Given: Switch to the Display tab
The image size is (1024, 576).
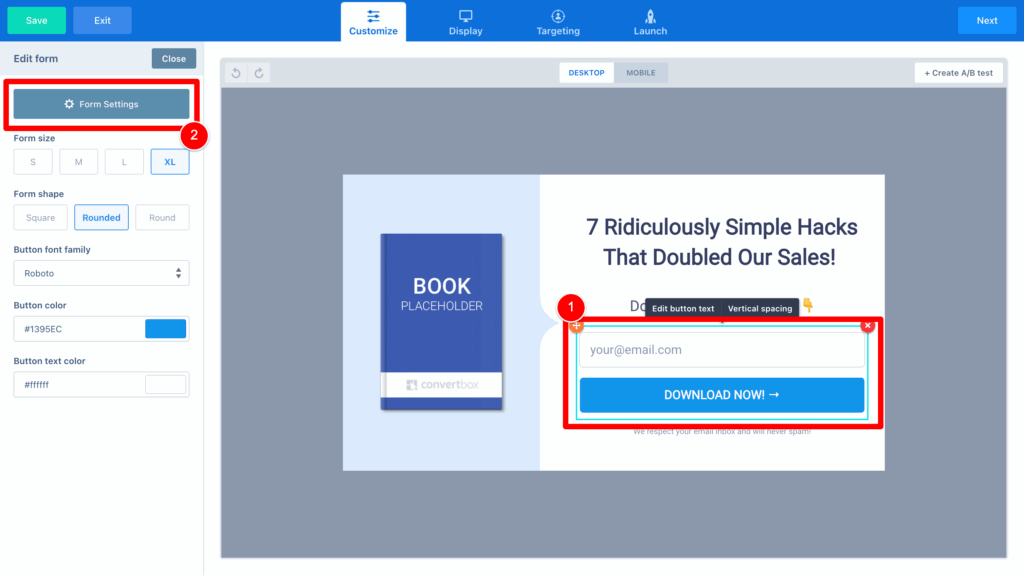Looking at the screenshot, I should pyautogui.click(x=465, y=21).
